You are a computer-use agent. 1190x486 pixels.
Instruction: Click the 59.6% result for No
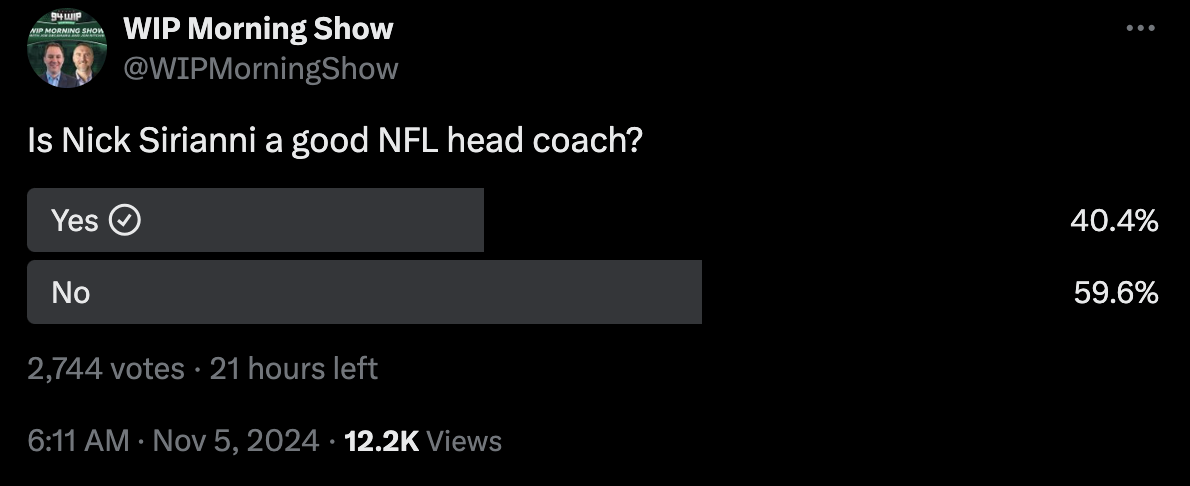[x=1114, y=292]
